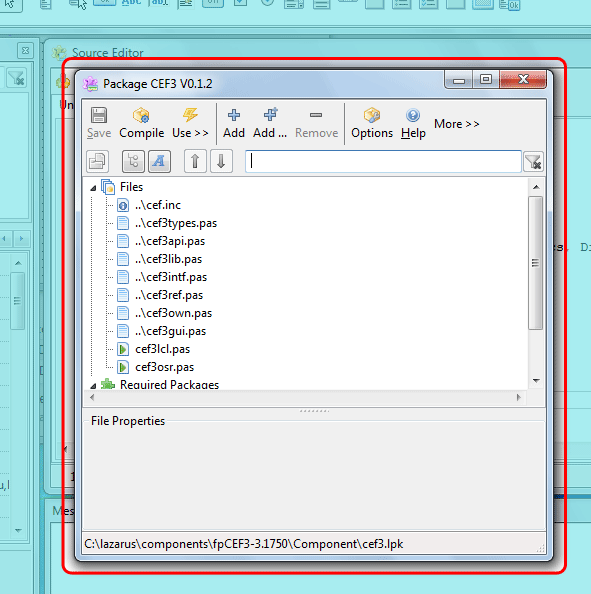Open the Use >> menu
Image resolution: width=591 pixels, height=594 pixels.
pos(190,123)
